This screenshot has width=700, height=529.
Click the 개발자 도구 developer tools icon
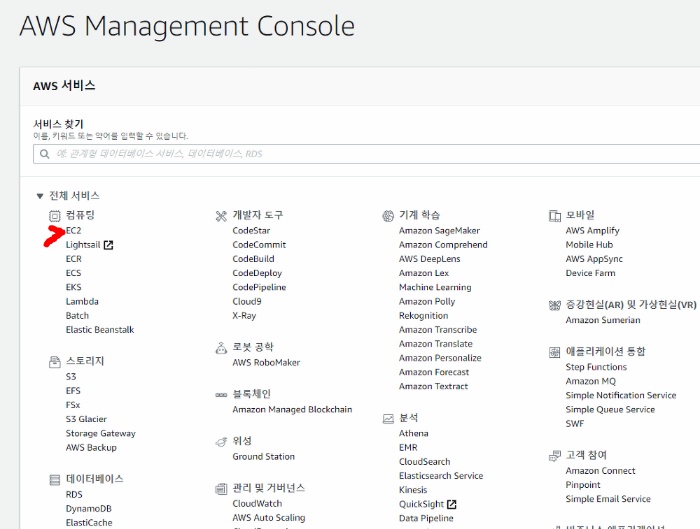coord(221,217)
